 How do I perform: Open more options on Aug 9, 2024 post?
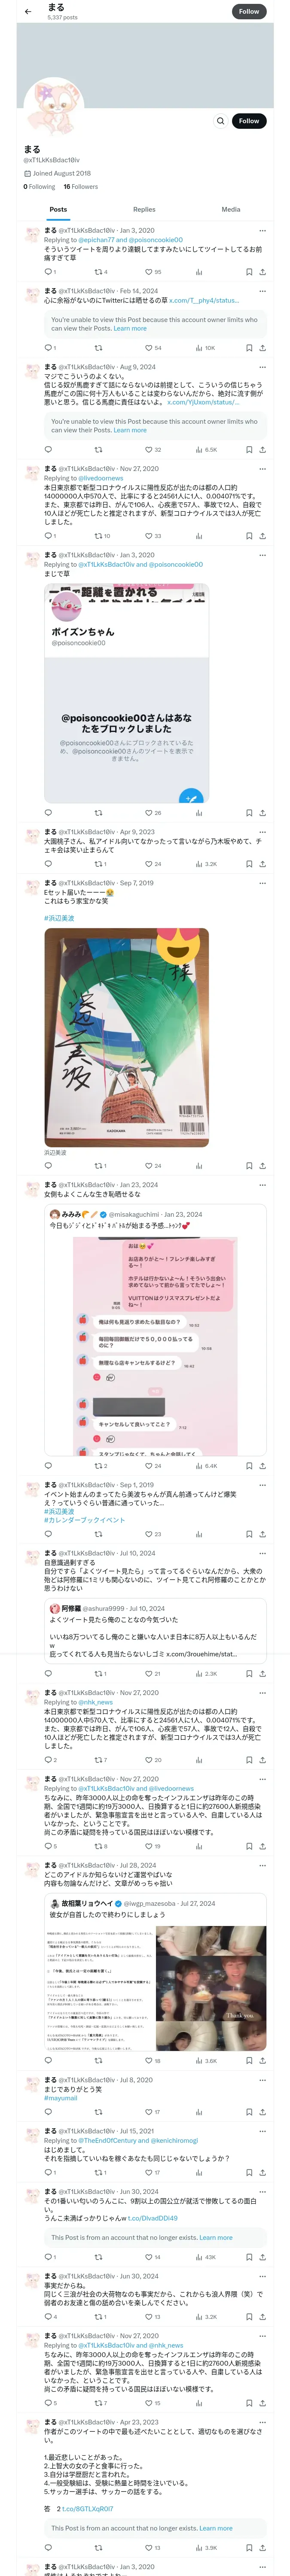pos(262,367)
